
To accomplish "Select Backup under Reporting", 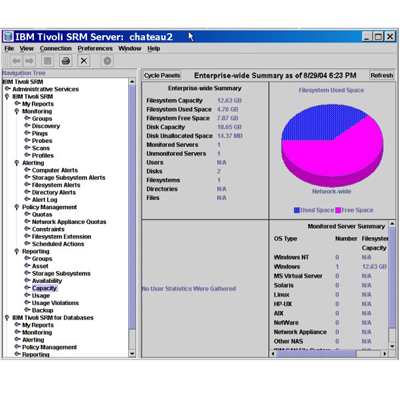I will tap(42, 310).
